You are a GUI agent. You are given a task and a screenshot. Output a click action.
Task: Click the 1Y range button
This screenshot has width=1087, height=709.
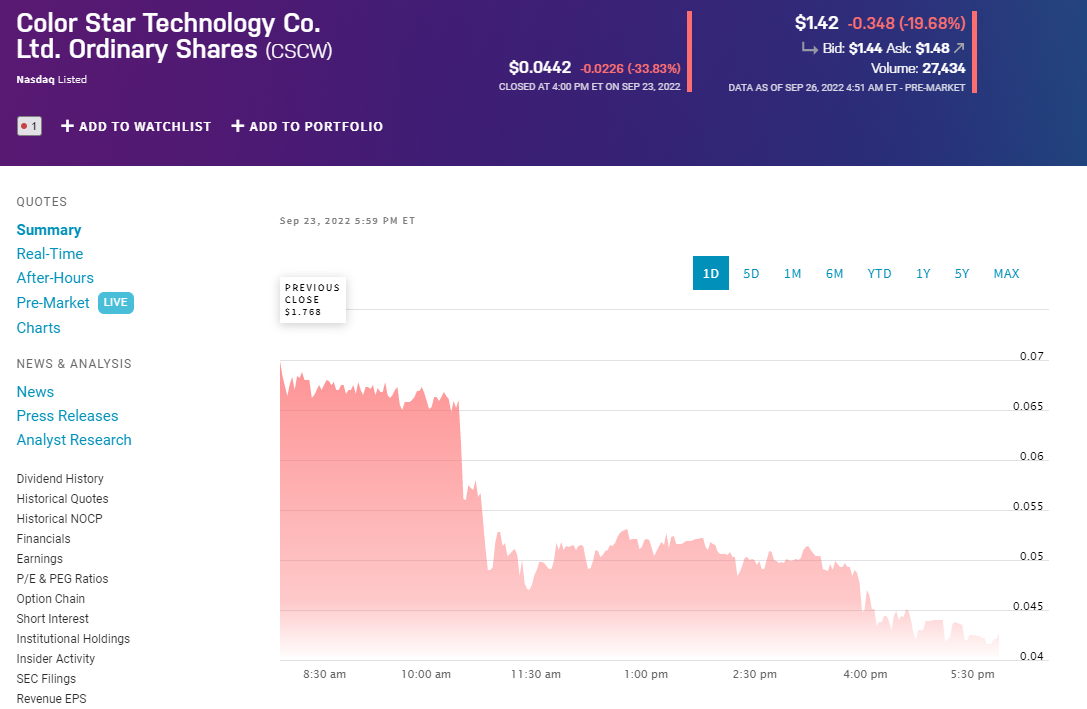(x=922, y=273)
